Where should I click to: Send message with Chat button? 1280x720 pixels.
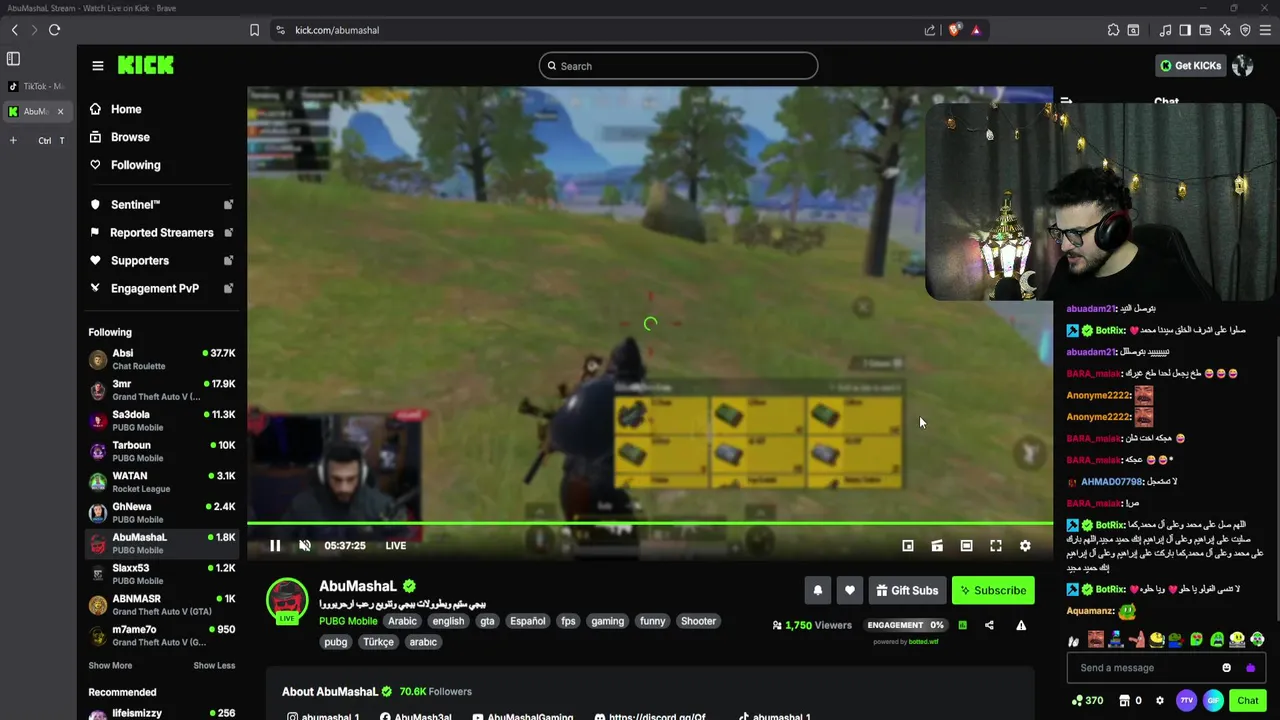pos(1247,701)
